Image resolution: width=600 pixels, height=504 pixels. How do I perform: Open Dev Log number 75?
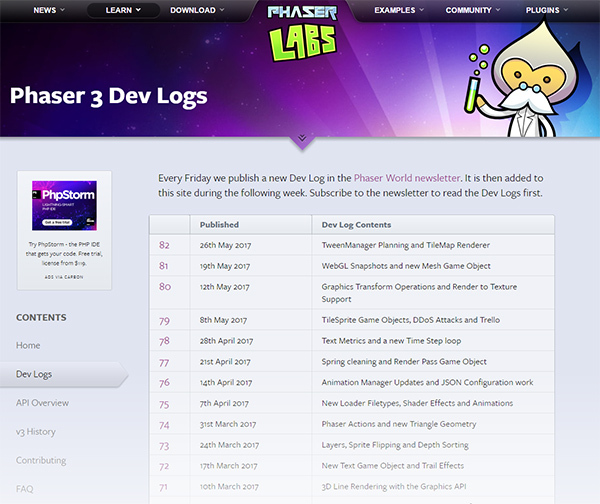pyautogui.click(x=164, y=404)
